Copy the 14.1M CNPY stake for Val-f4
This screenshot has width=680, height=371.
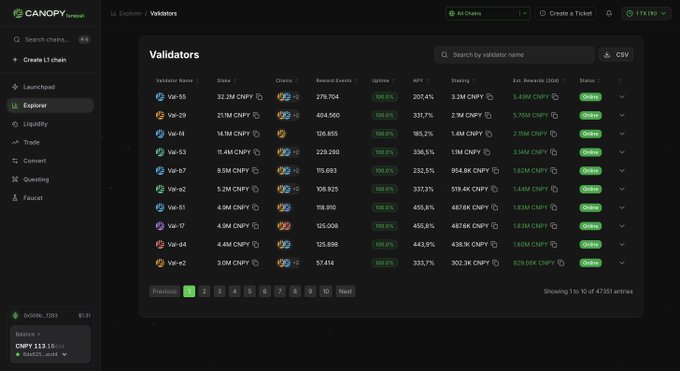coord(256,134)
